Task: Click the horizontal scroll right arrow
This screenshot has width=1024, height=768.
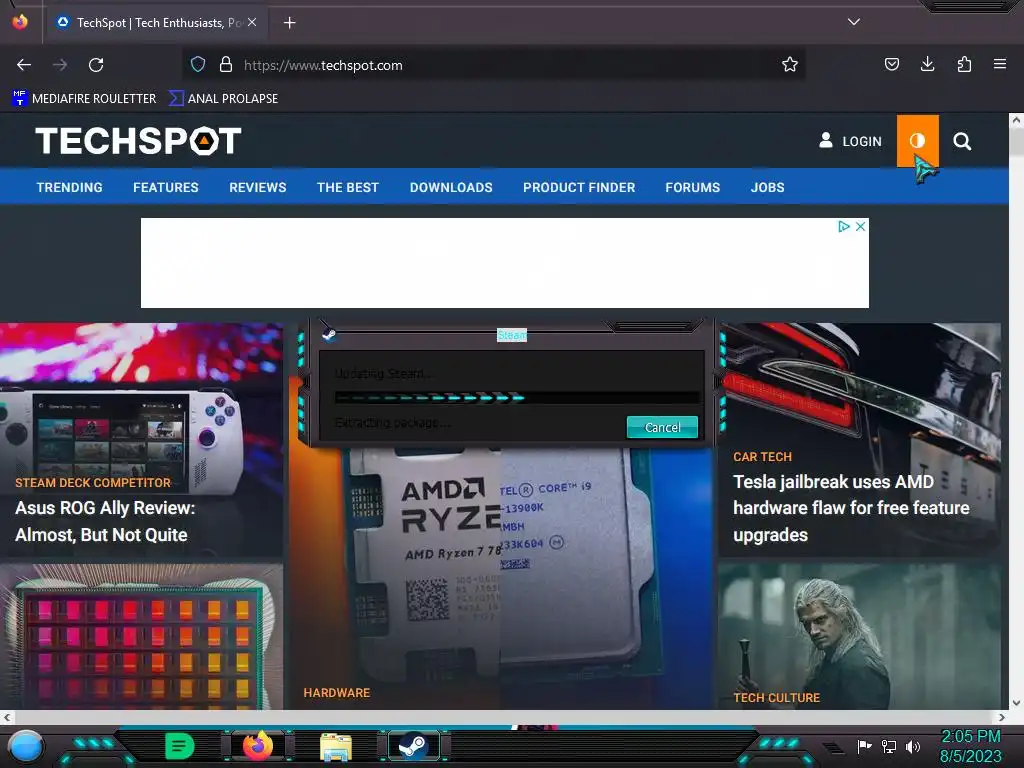Action: coord(1002,717)
